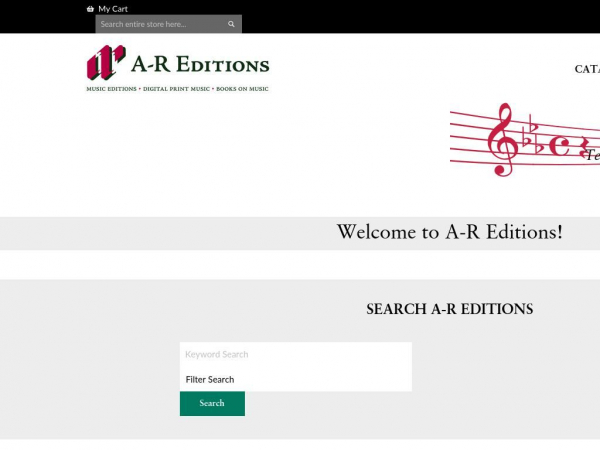Click the music staff banner image
This screenshot has width=600, height=450.
[525, 140]
